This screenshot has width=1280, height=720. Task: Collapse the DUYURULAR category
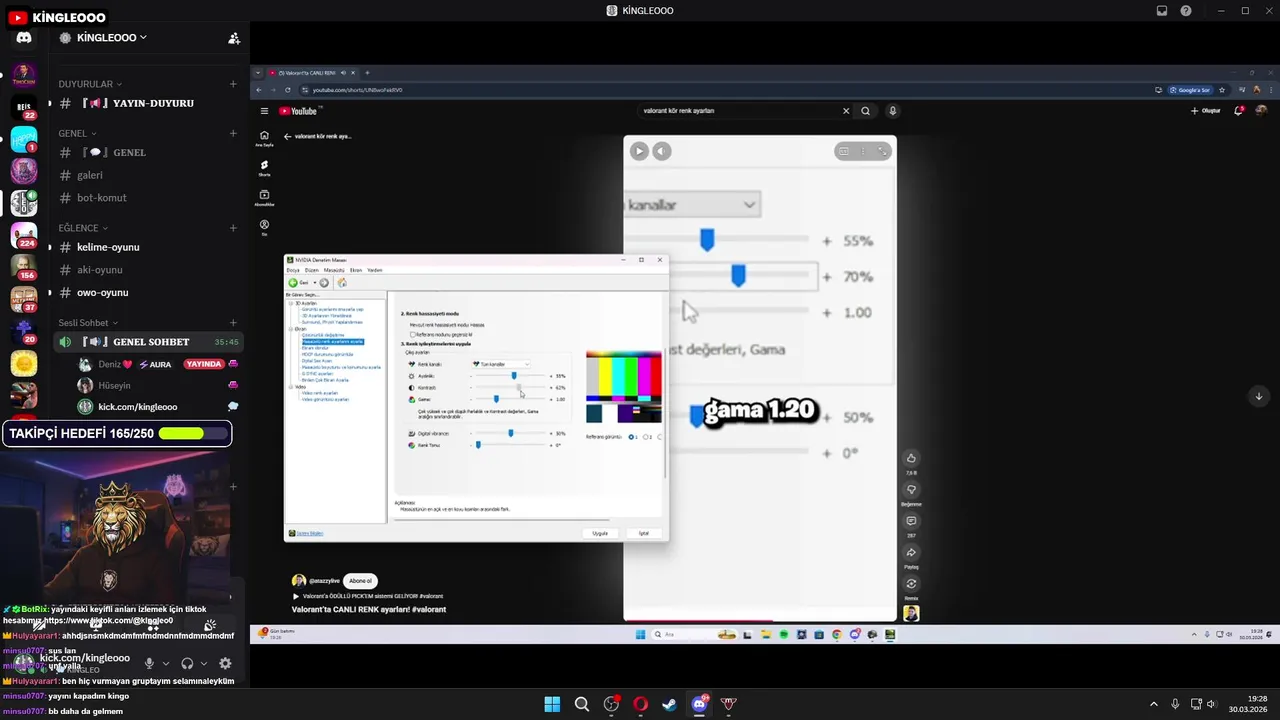90,84
